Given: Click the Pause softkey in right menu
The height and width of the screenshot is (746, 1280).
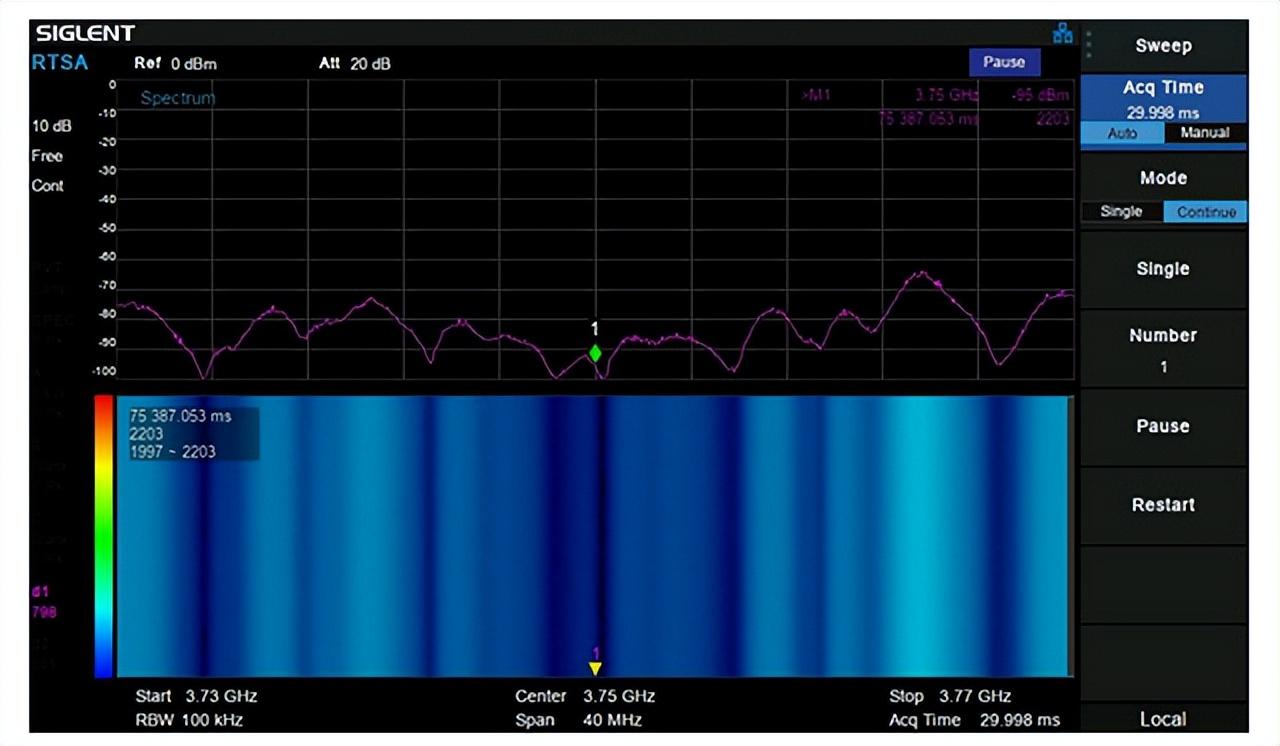Looking at the screenshot, I should click(x=1163, y=426).
